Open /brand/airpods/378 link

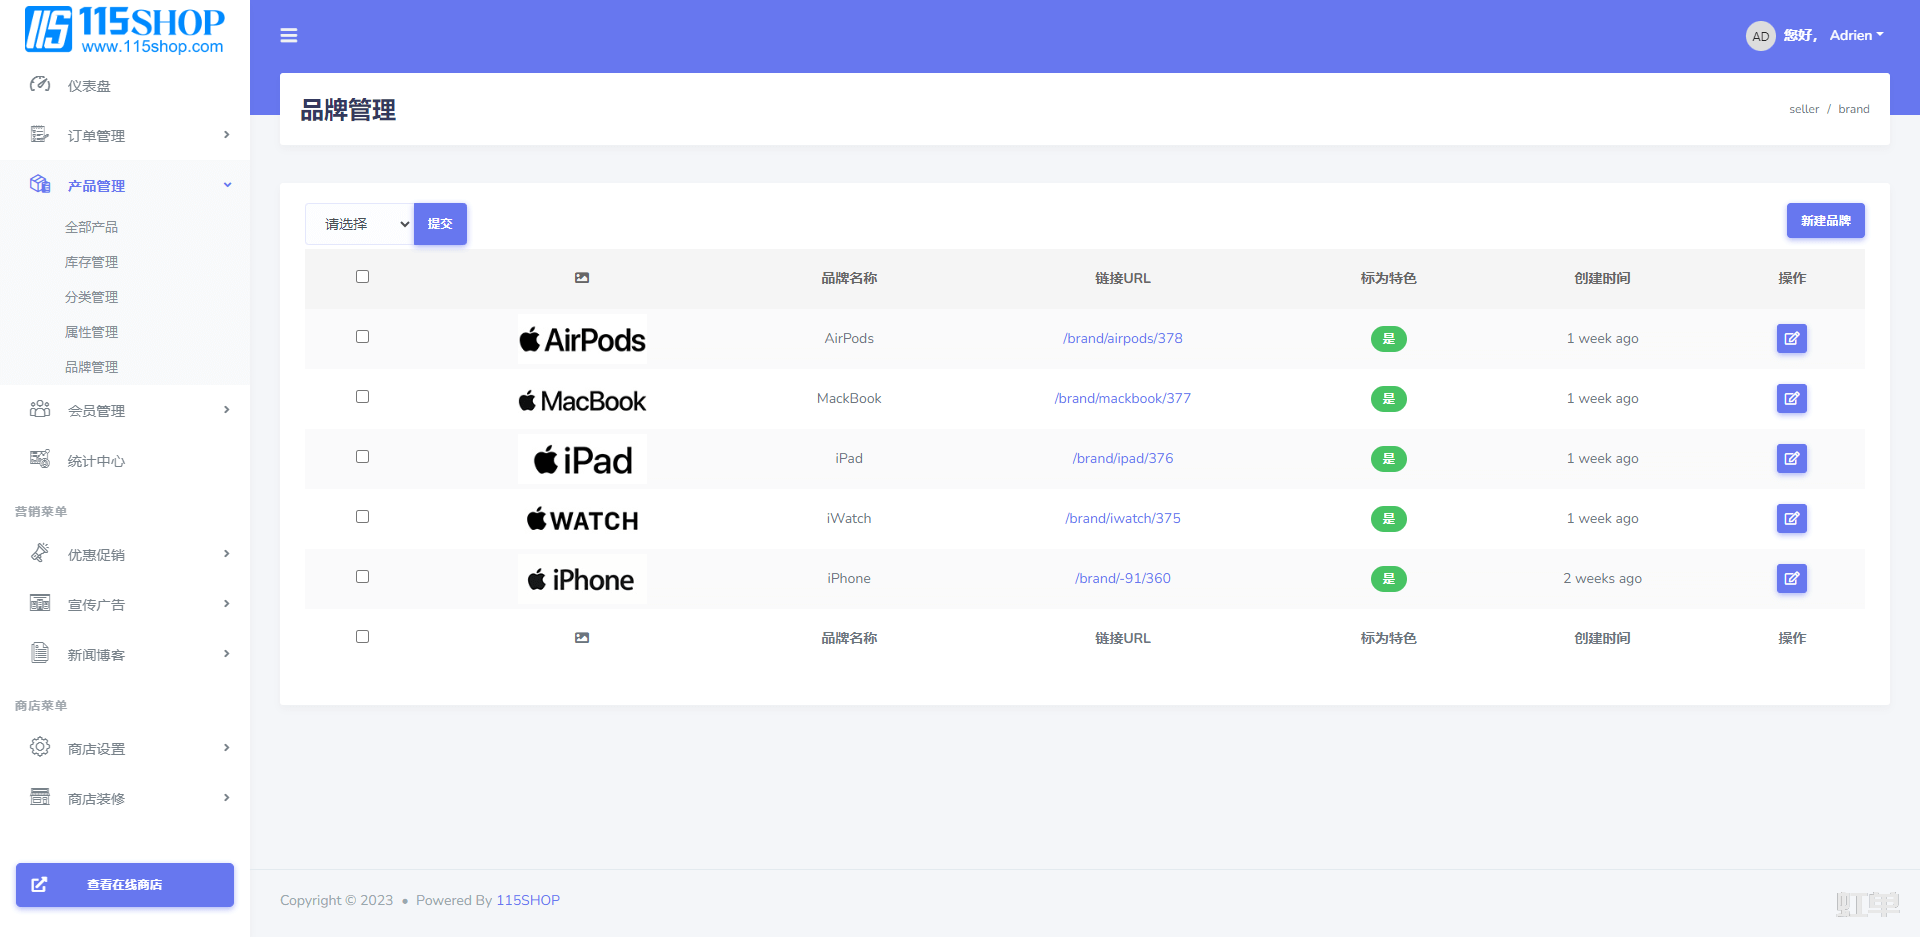(x=1122, y=339)
